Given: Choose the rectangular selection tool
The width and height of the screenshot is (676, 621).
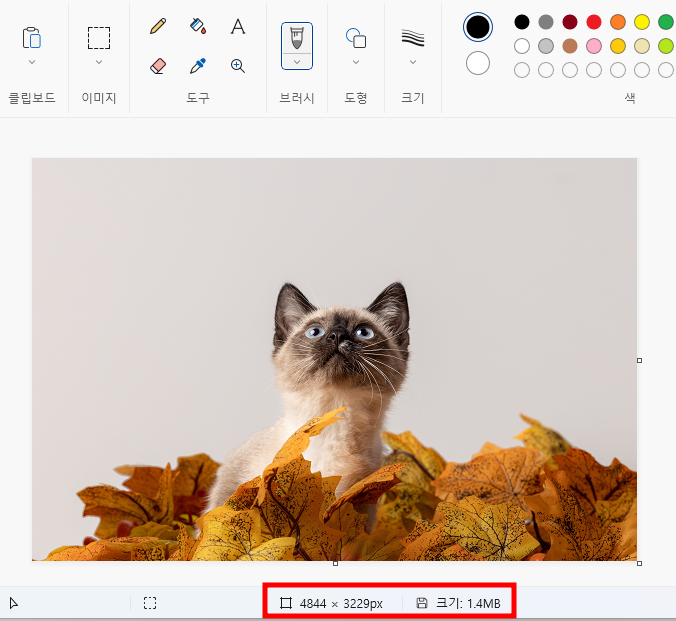Looking at the screenshot, I should (x=99, y=38).
